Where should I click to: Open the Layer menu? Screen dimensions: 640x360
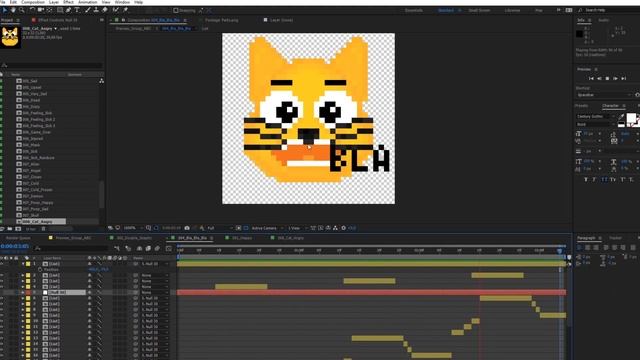[54, 2]
